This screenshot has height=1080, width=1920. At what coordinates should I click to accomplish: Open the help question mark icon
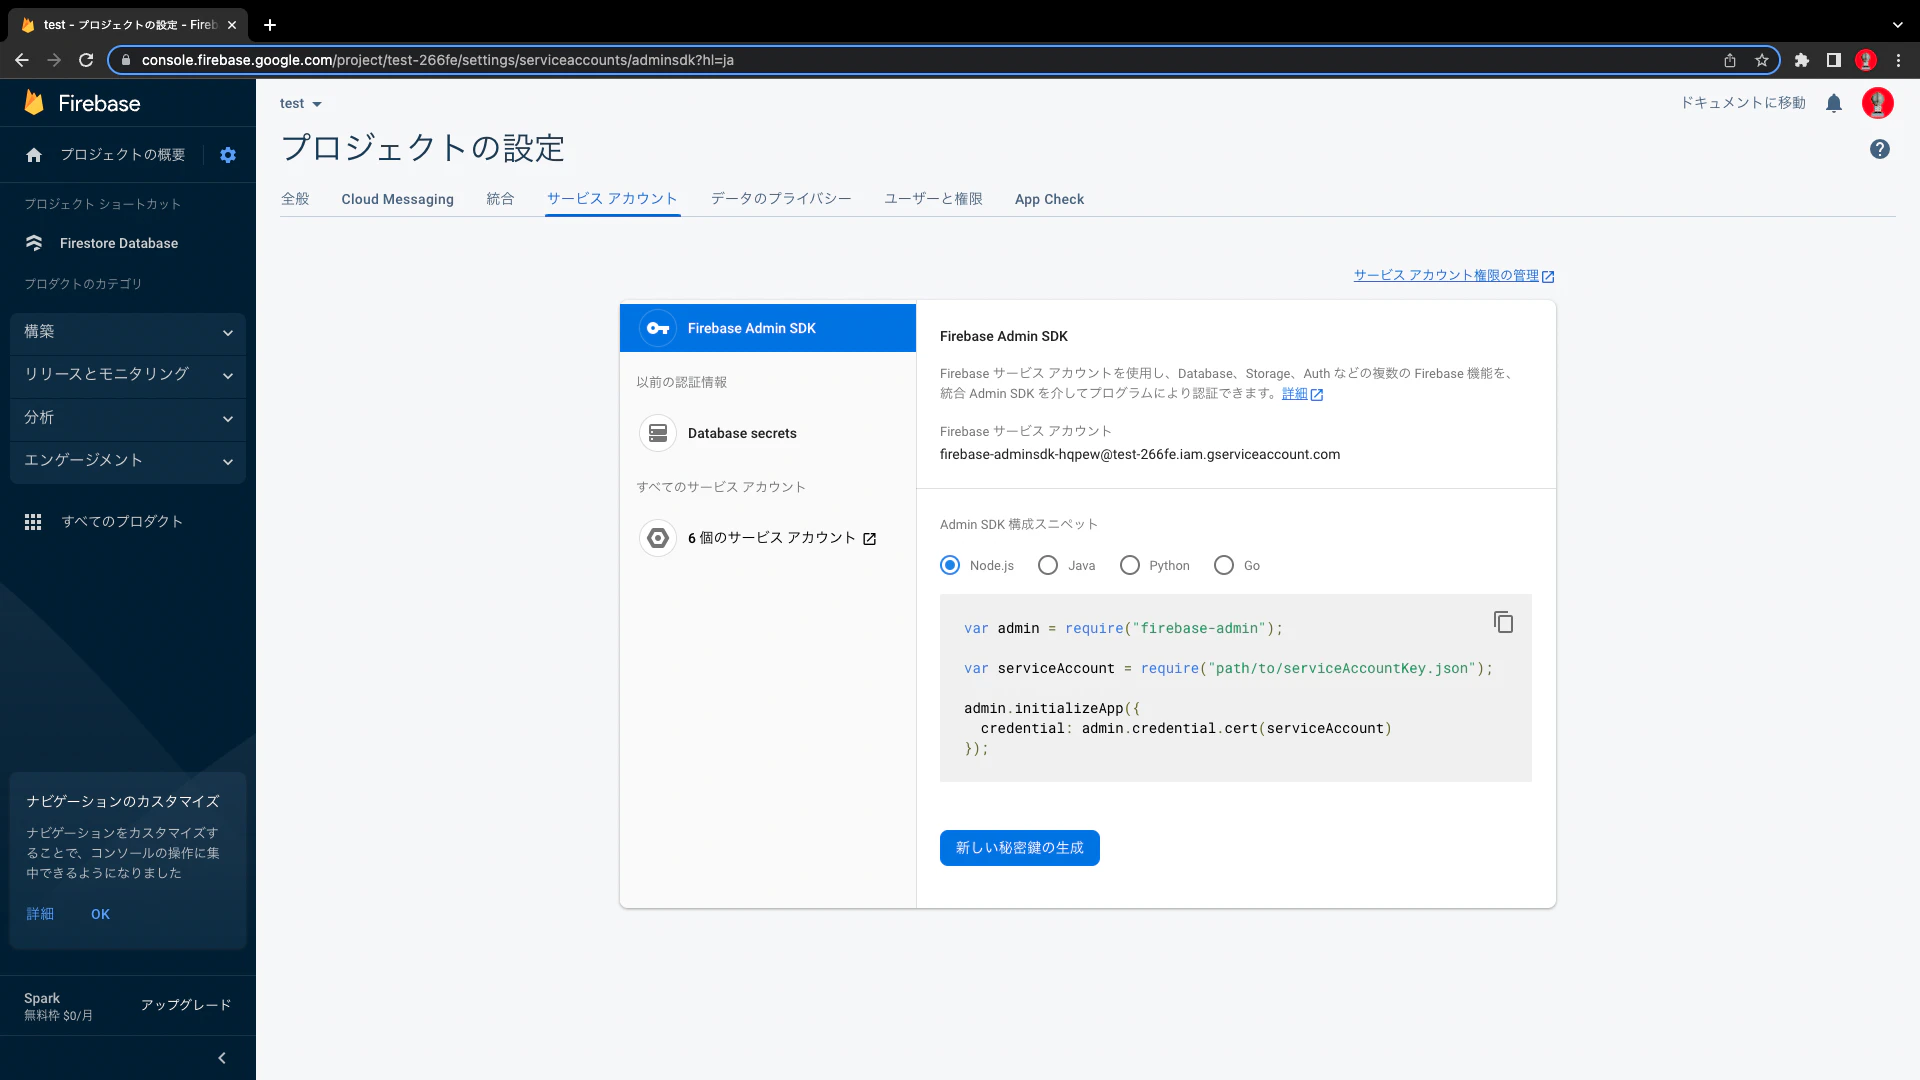(1880, 149)
